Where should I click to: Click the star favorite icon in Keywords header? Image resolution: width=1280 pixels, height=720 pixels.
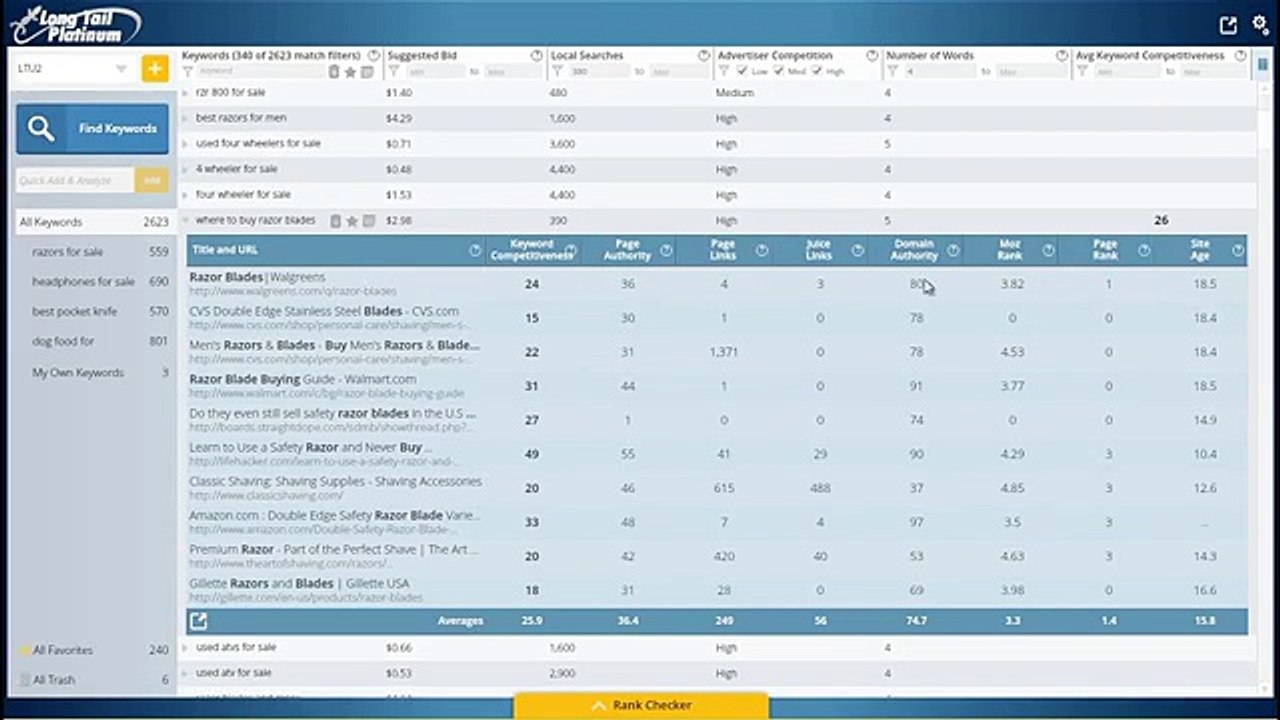[350, 72]
